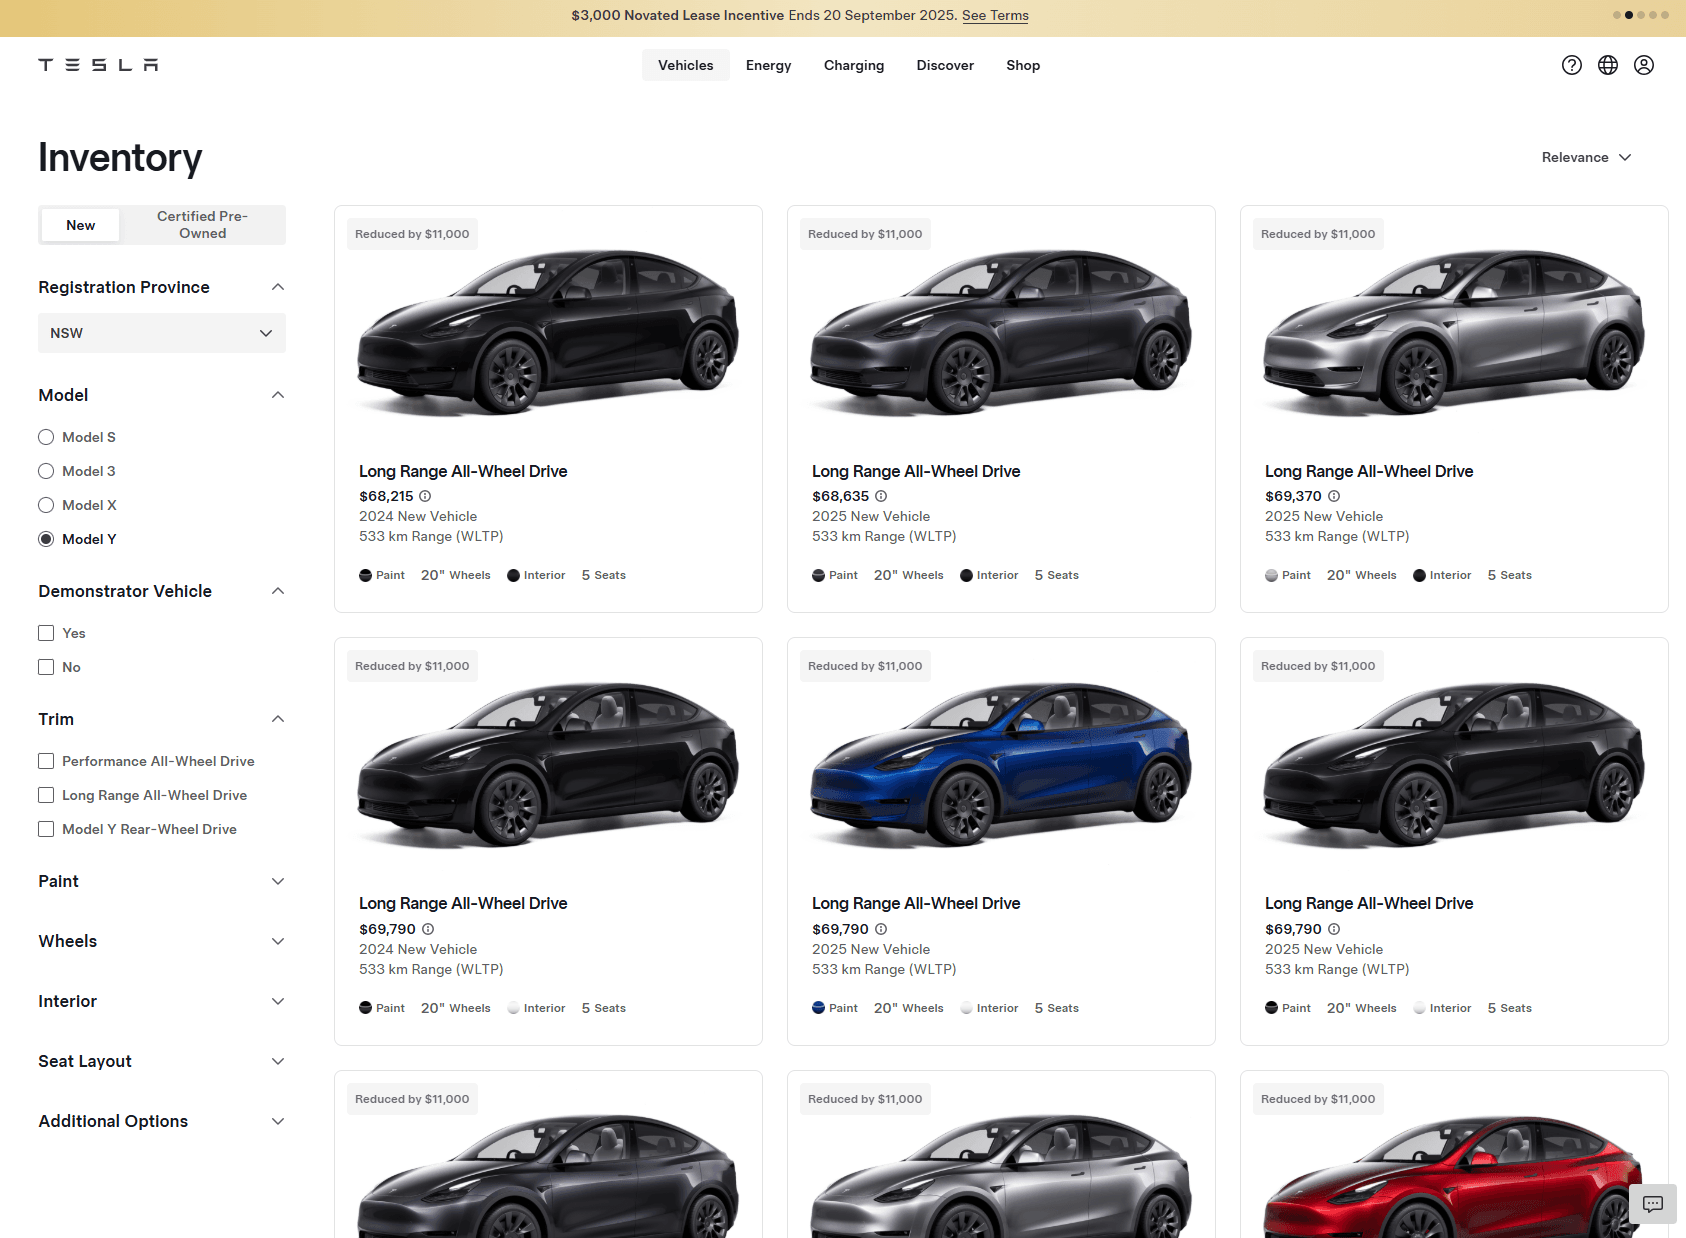Collapse the Trim filter section

tap(278, 719)
